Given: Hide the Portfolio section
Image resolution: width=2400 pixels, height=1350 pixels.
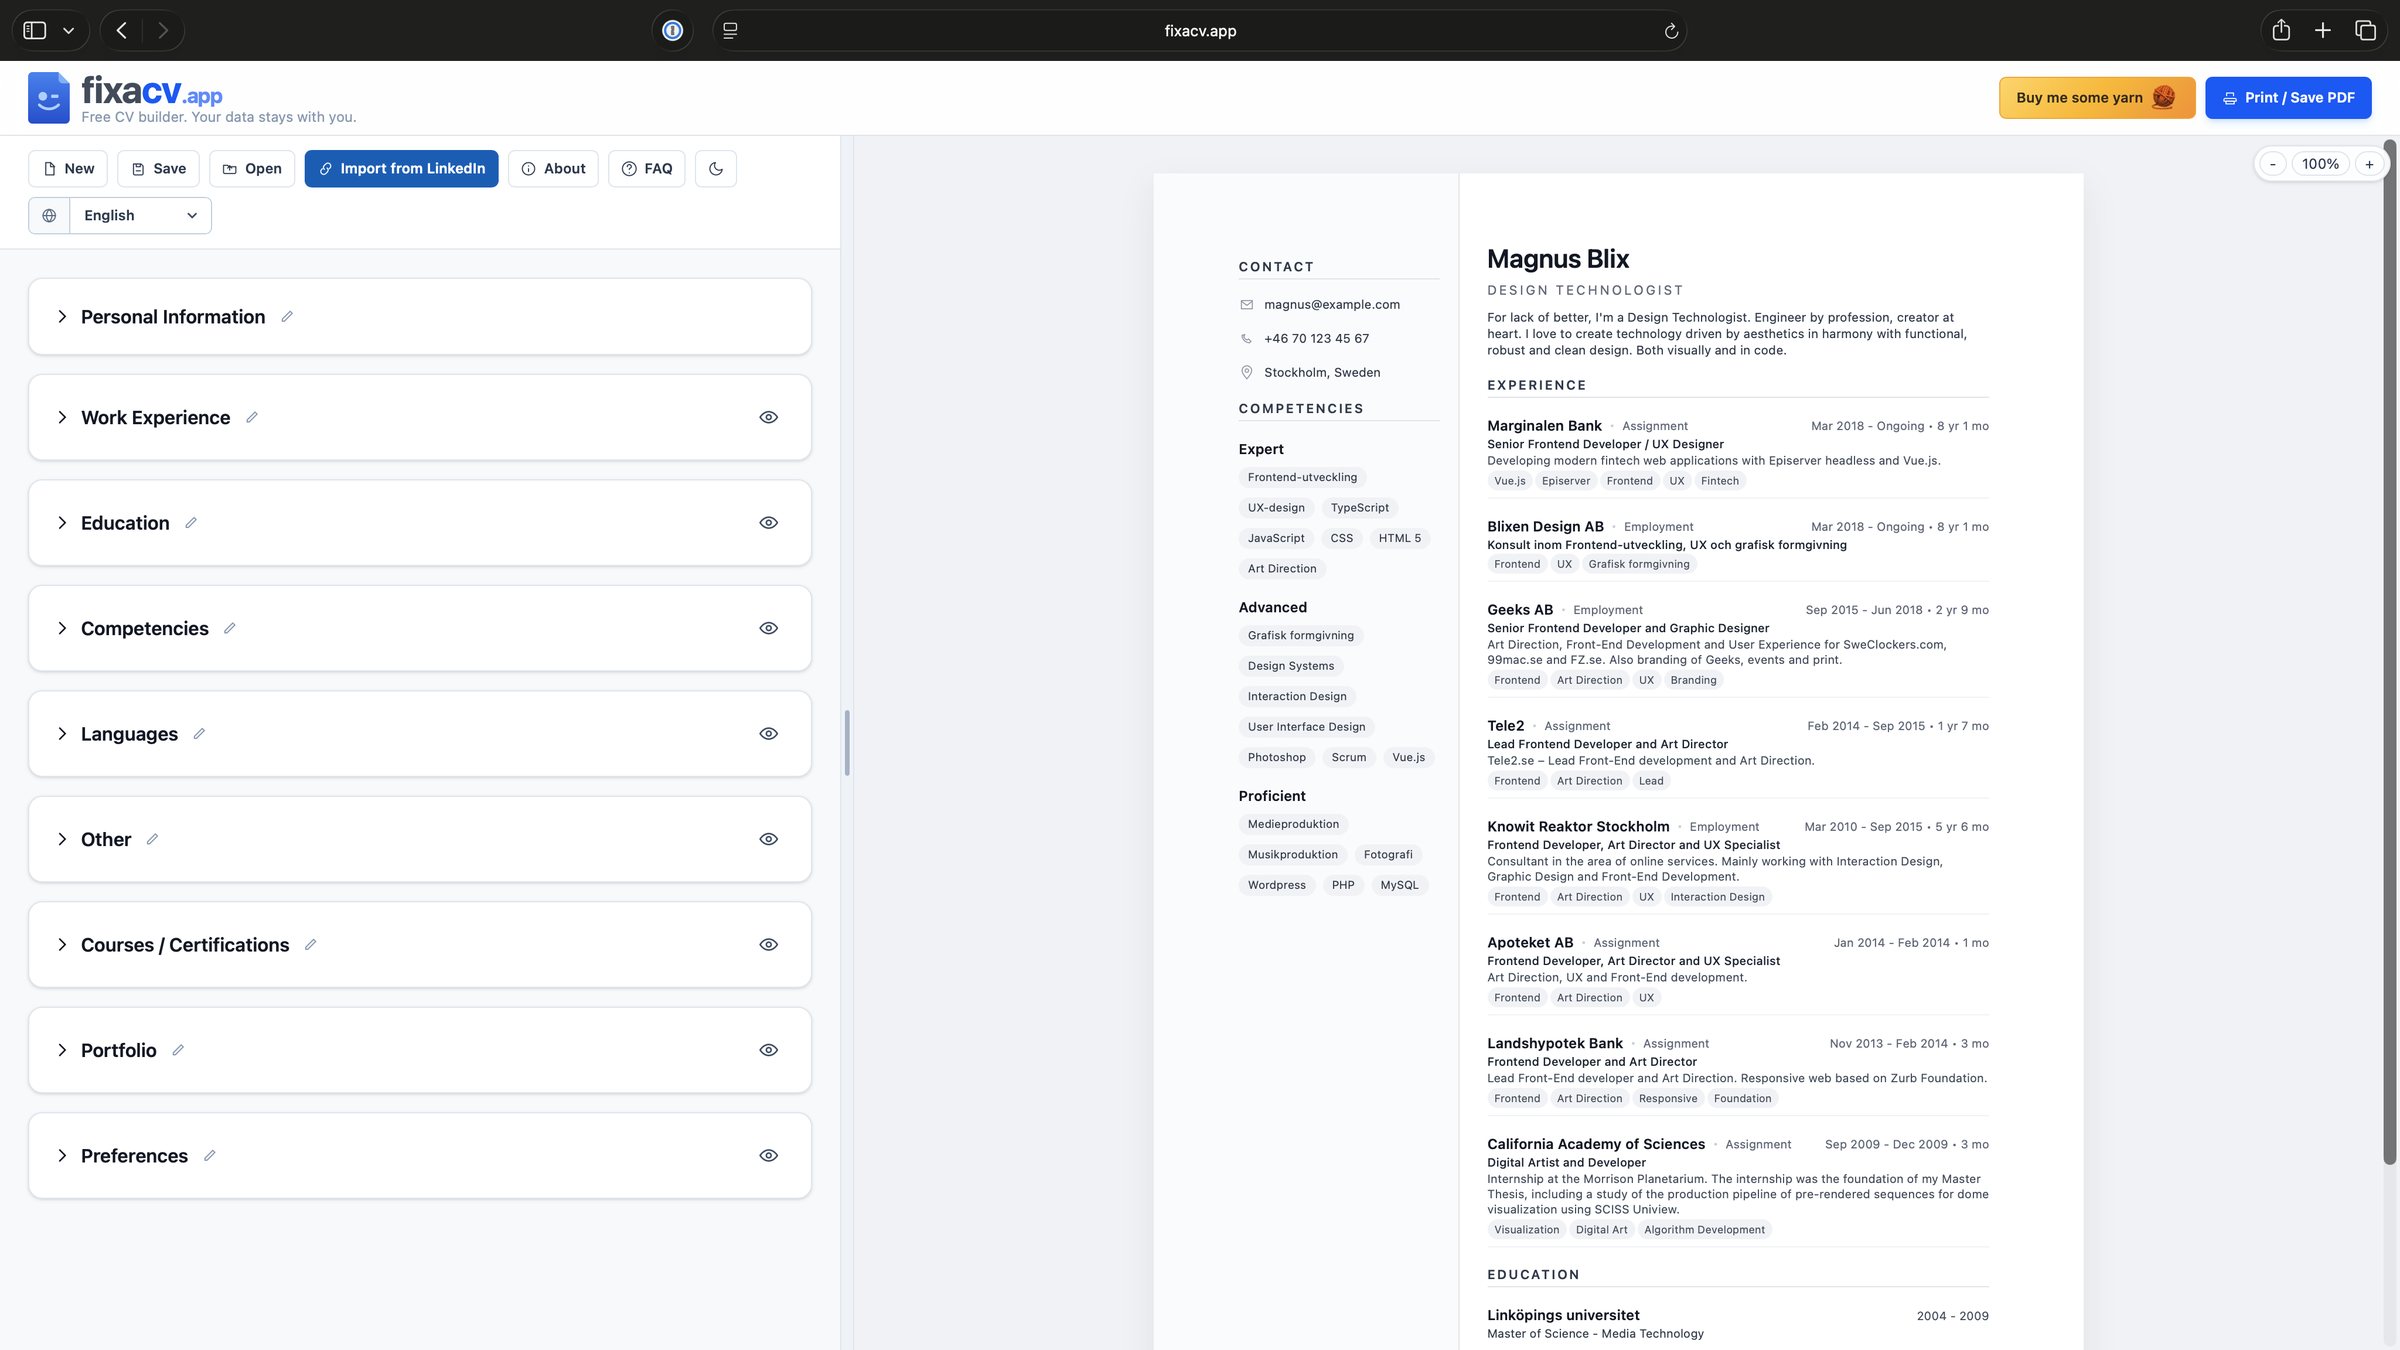Looking at the screenshot, I should tap(768, 1049).
